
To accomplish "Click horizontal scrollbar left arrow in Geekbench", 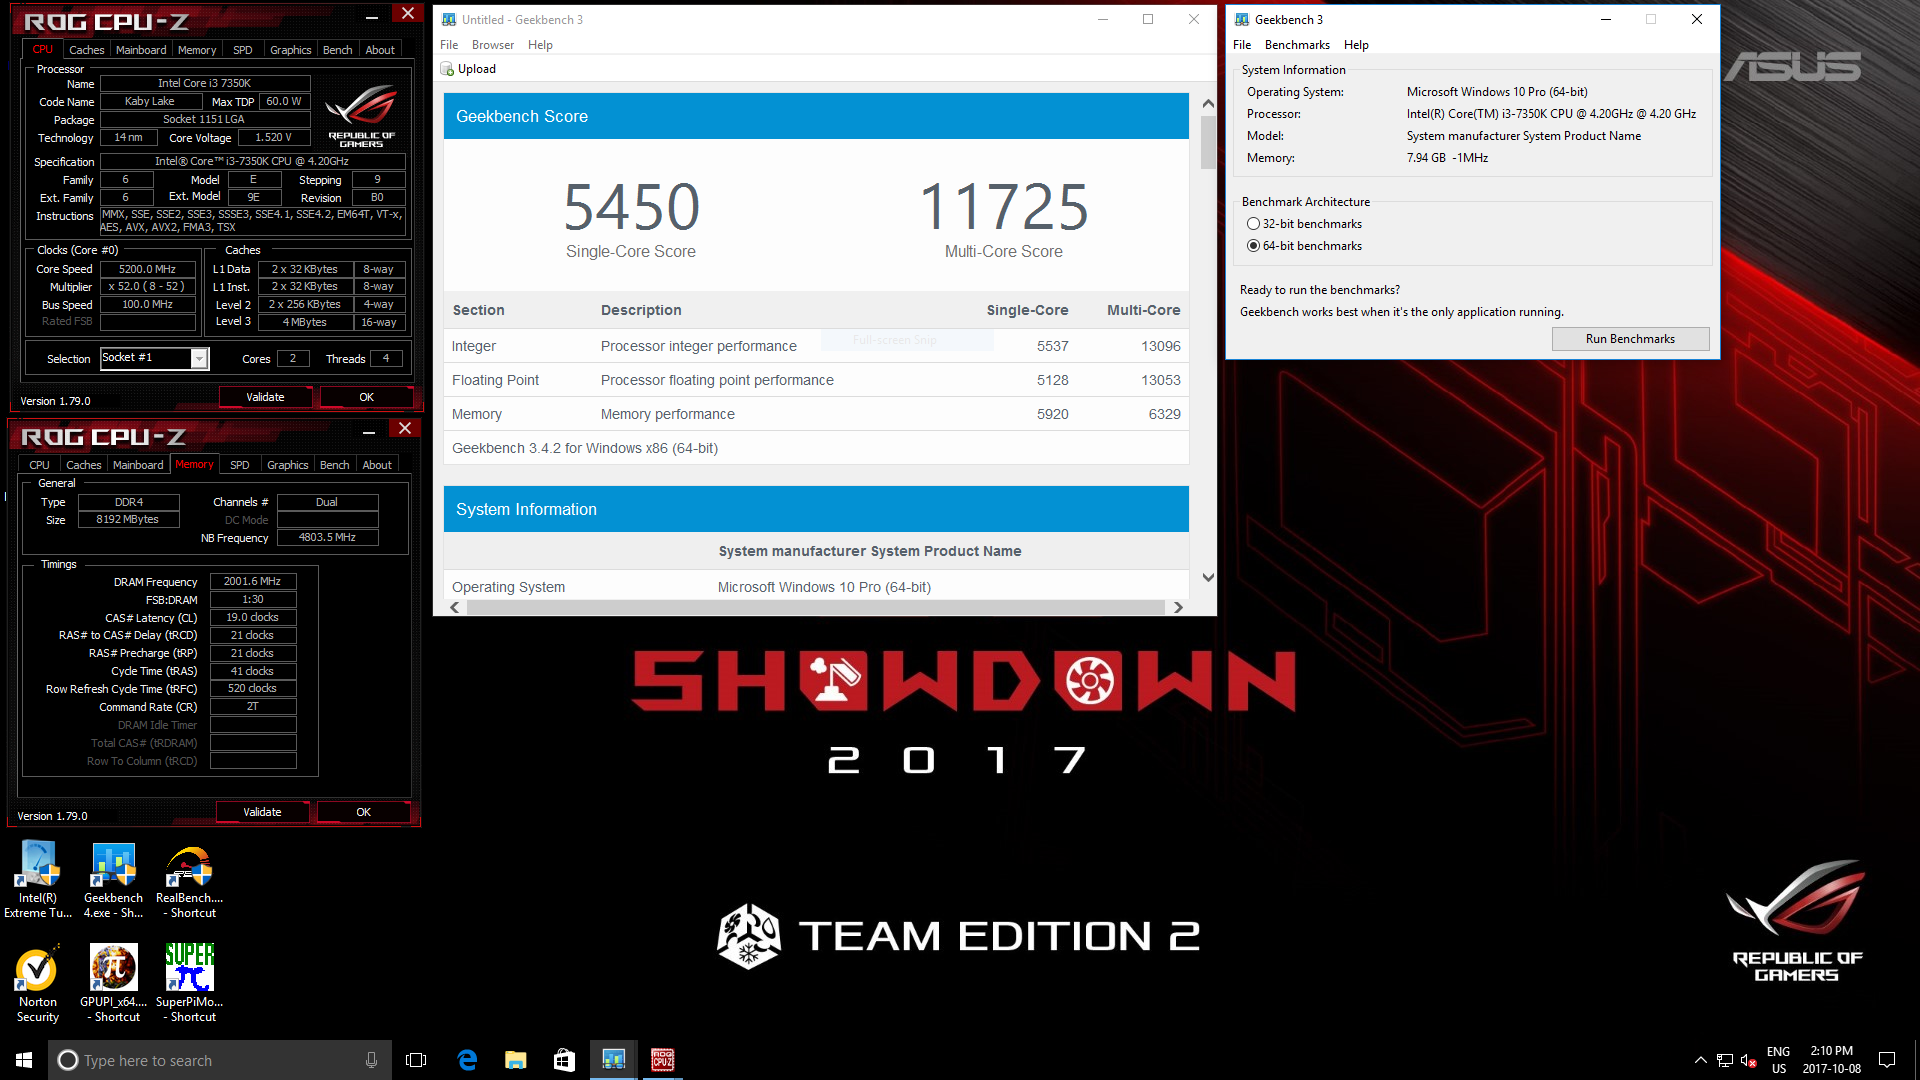I will tap(455, 607).
